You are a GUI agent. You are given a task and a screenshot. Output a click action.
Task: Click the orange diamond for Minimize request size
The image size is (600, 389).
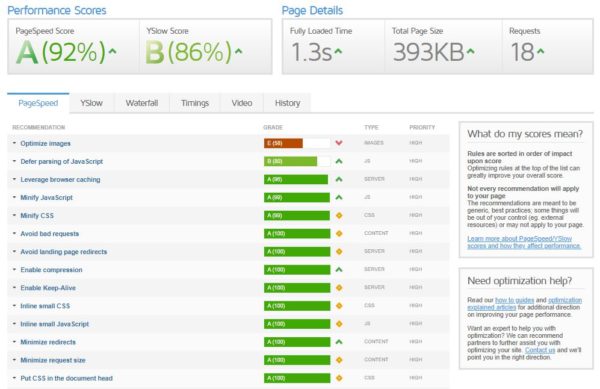tap(339, 360)
